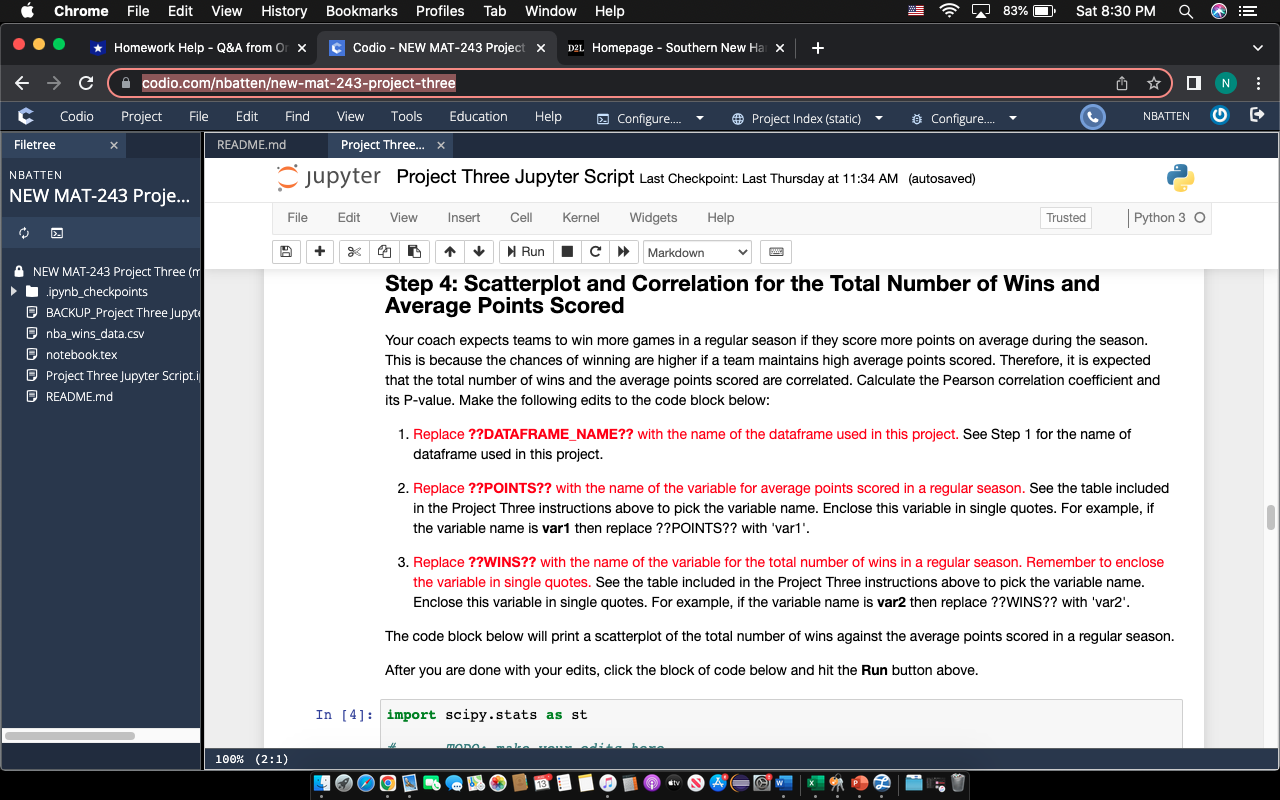Open Jupyter Cell menu
The height and width of the screenshot is (800, 1280).
(x=521, y=217)
